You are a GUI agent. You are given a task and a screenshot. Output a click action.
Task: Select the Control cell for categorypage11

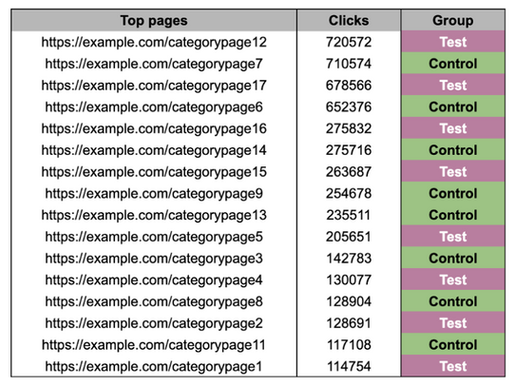pyautogui.click(x=453, y=345)
